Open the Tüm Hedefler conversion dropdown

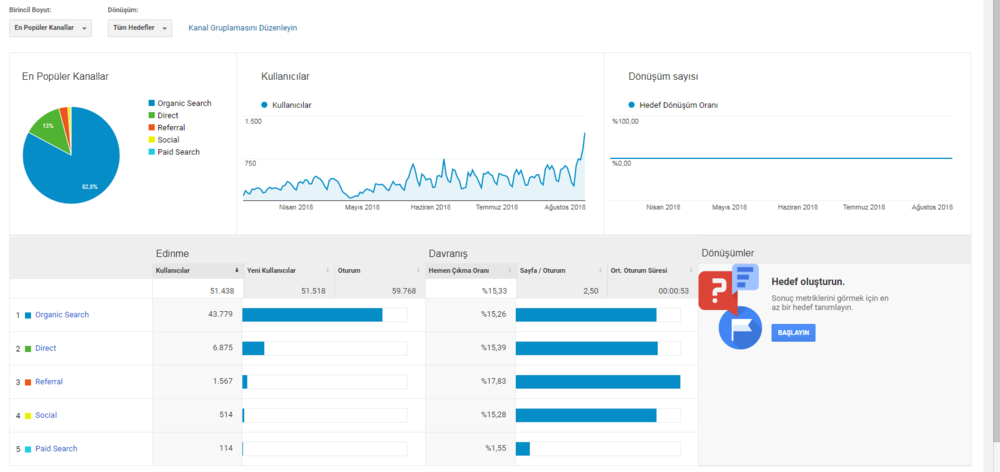(140, 28)
